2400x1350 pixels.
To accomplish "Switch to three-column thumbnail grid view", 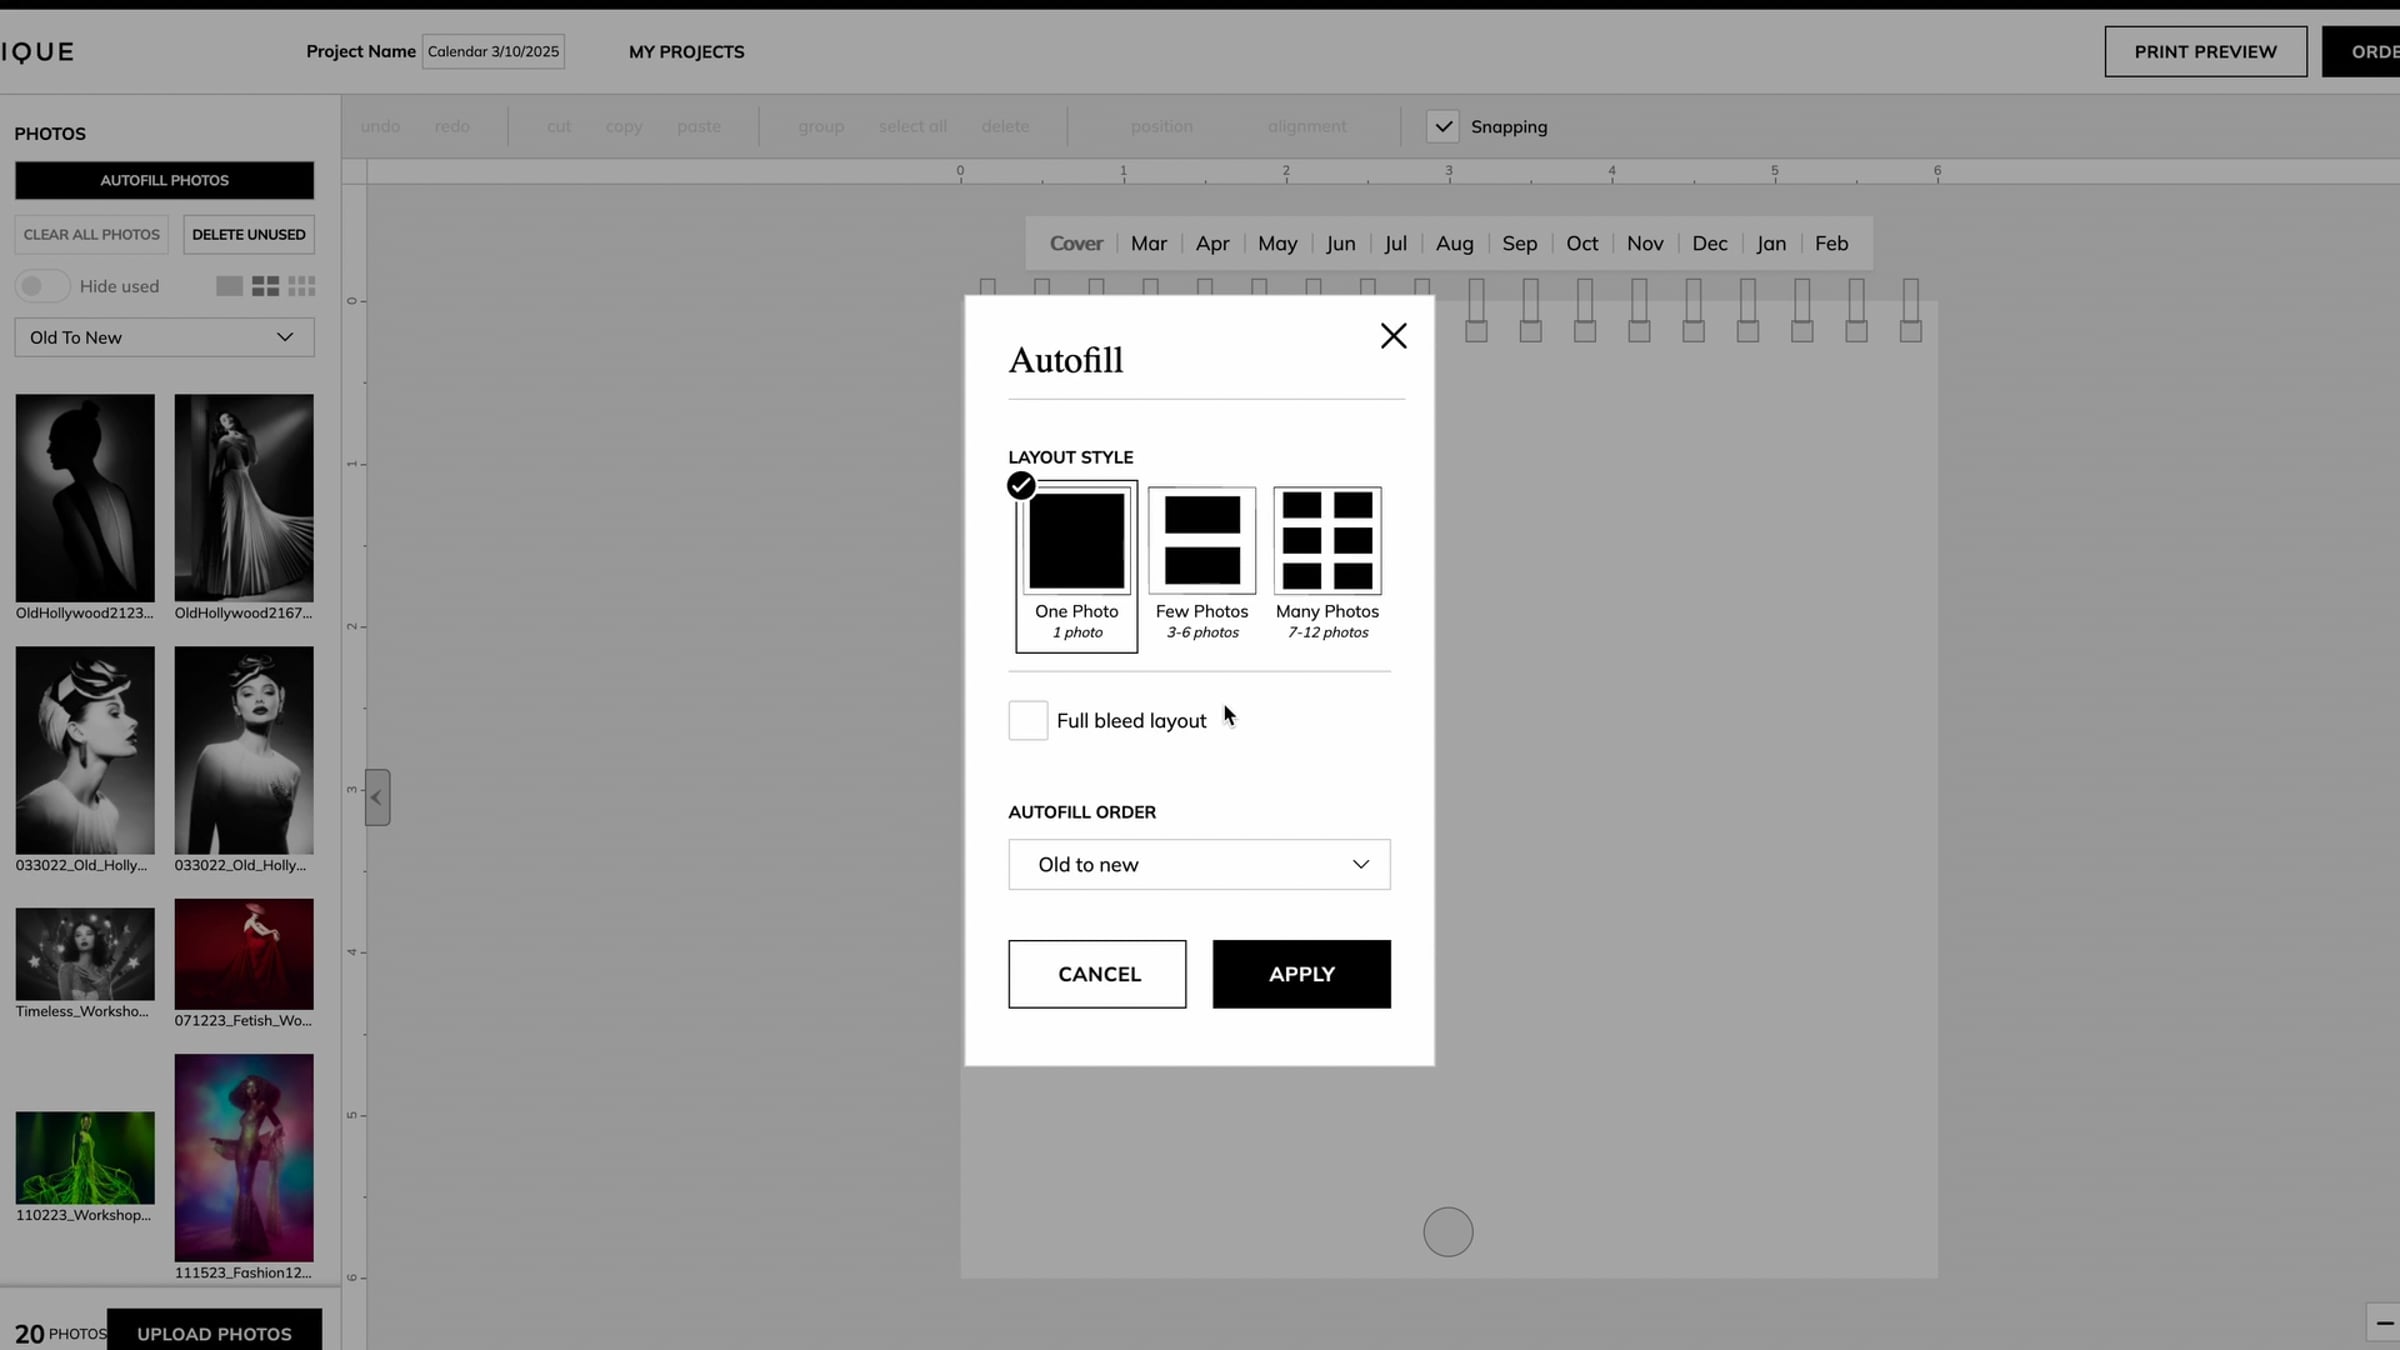I will click(x=301, y=287).
